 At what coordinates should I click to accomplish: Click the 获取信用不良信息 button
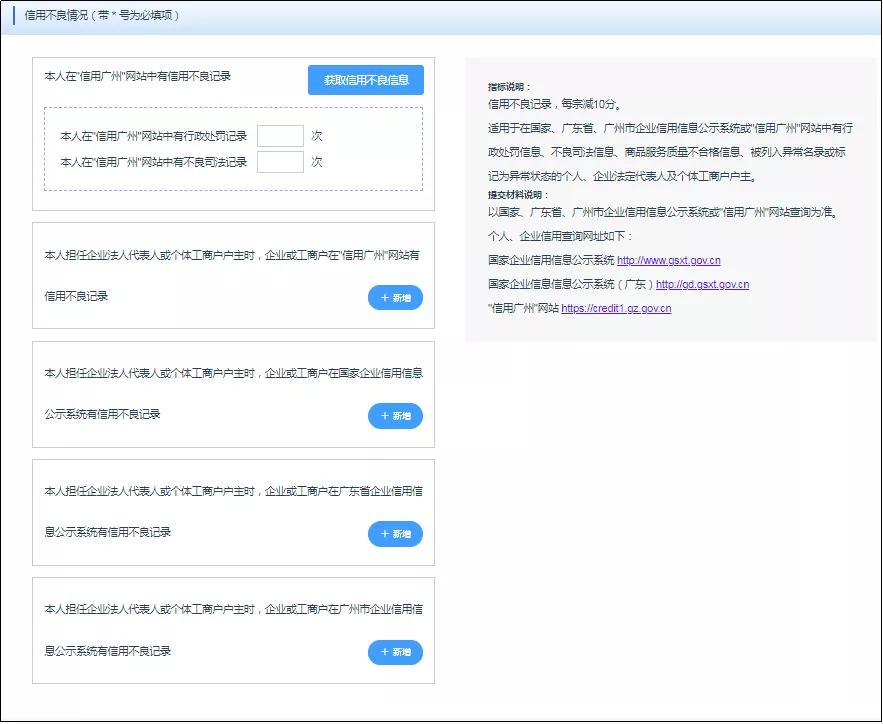[365, 79]
